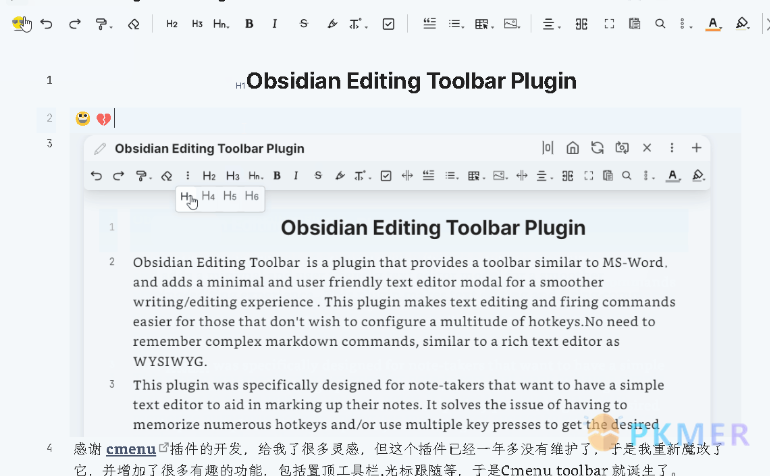Click the format brush in popover toolbar
Image resolution: width=770 pixels, height=476 pixels.
pos(143,176)
